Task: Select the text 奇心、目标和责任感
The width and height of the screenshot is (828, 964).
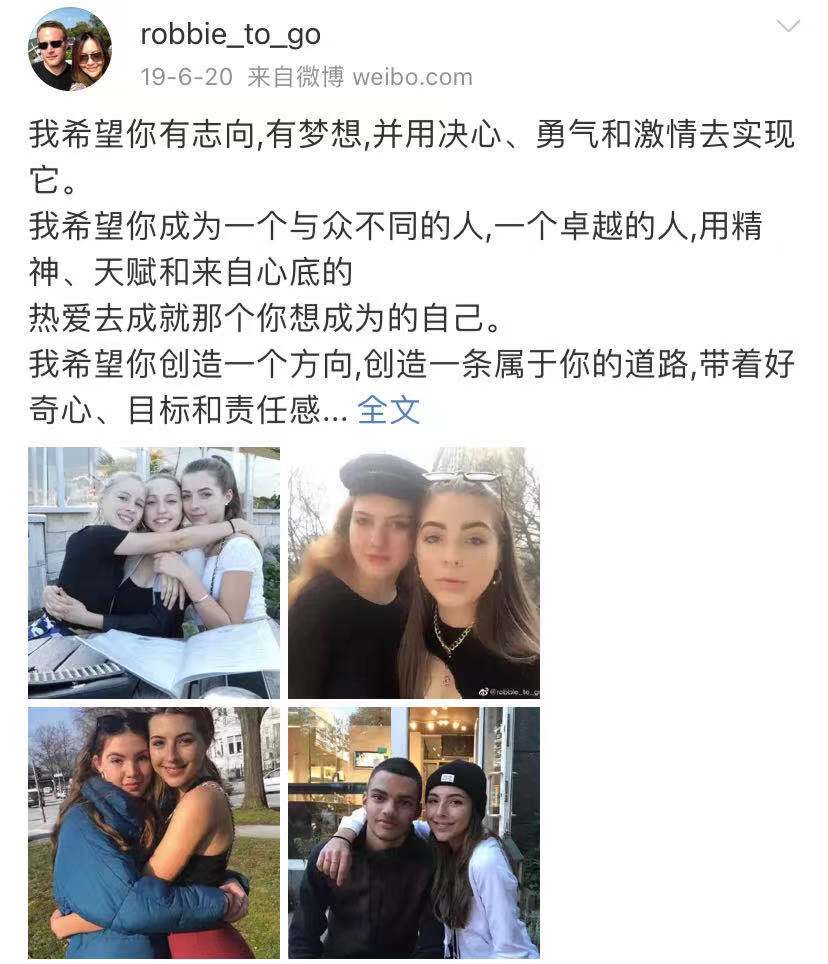Action: point(175,409)
